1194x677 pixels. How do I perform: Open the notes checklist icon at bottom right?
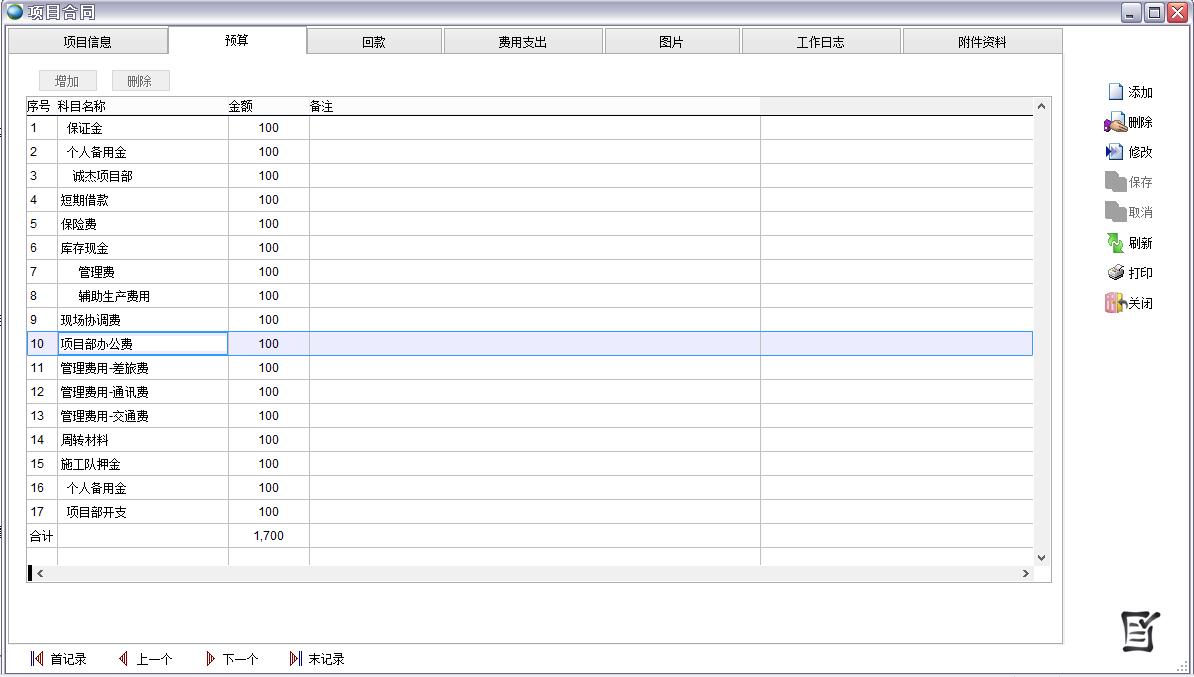(x=1140, y=631)
